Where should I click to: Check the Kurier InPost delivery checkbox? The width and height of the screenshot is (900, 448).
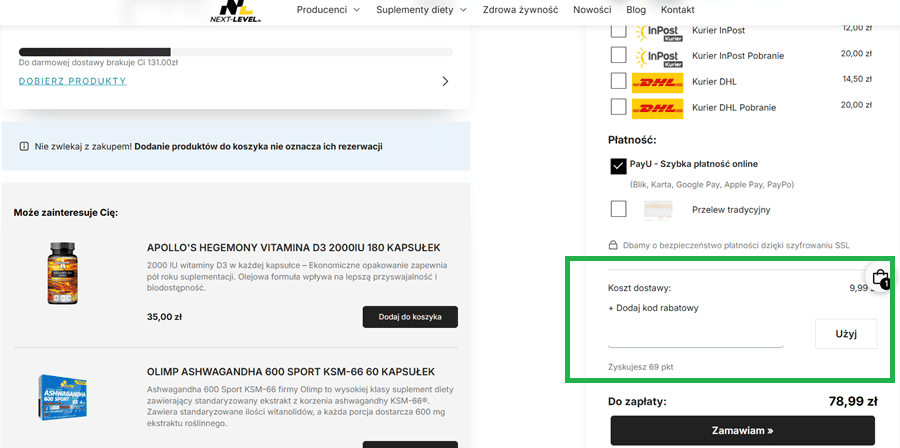tap(618, 30)
